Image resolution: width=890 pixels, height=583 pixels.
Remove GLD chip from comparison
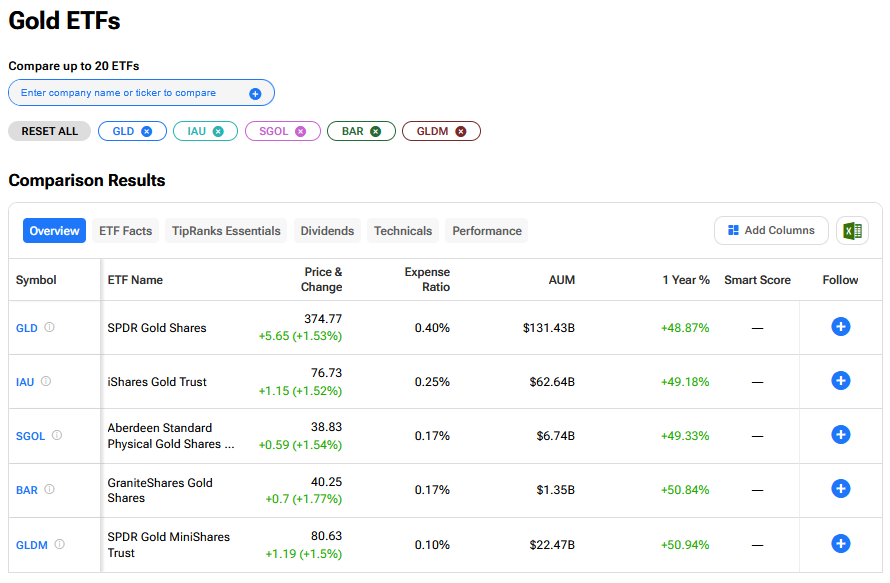(147, 131)
